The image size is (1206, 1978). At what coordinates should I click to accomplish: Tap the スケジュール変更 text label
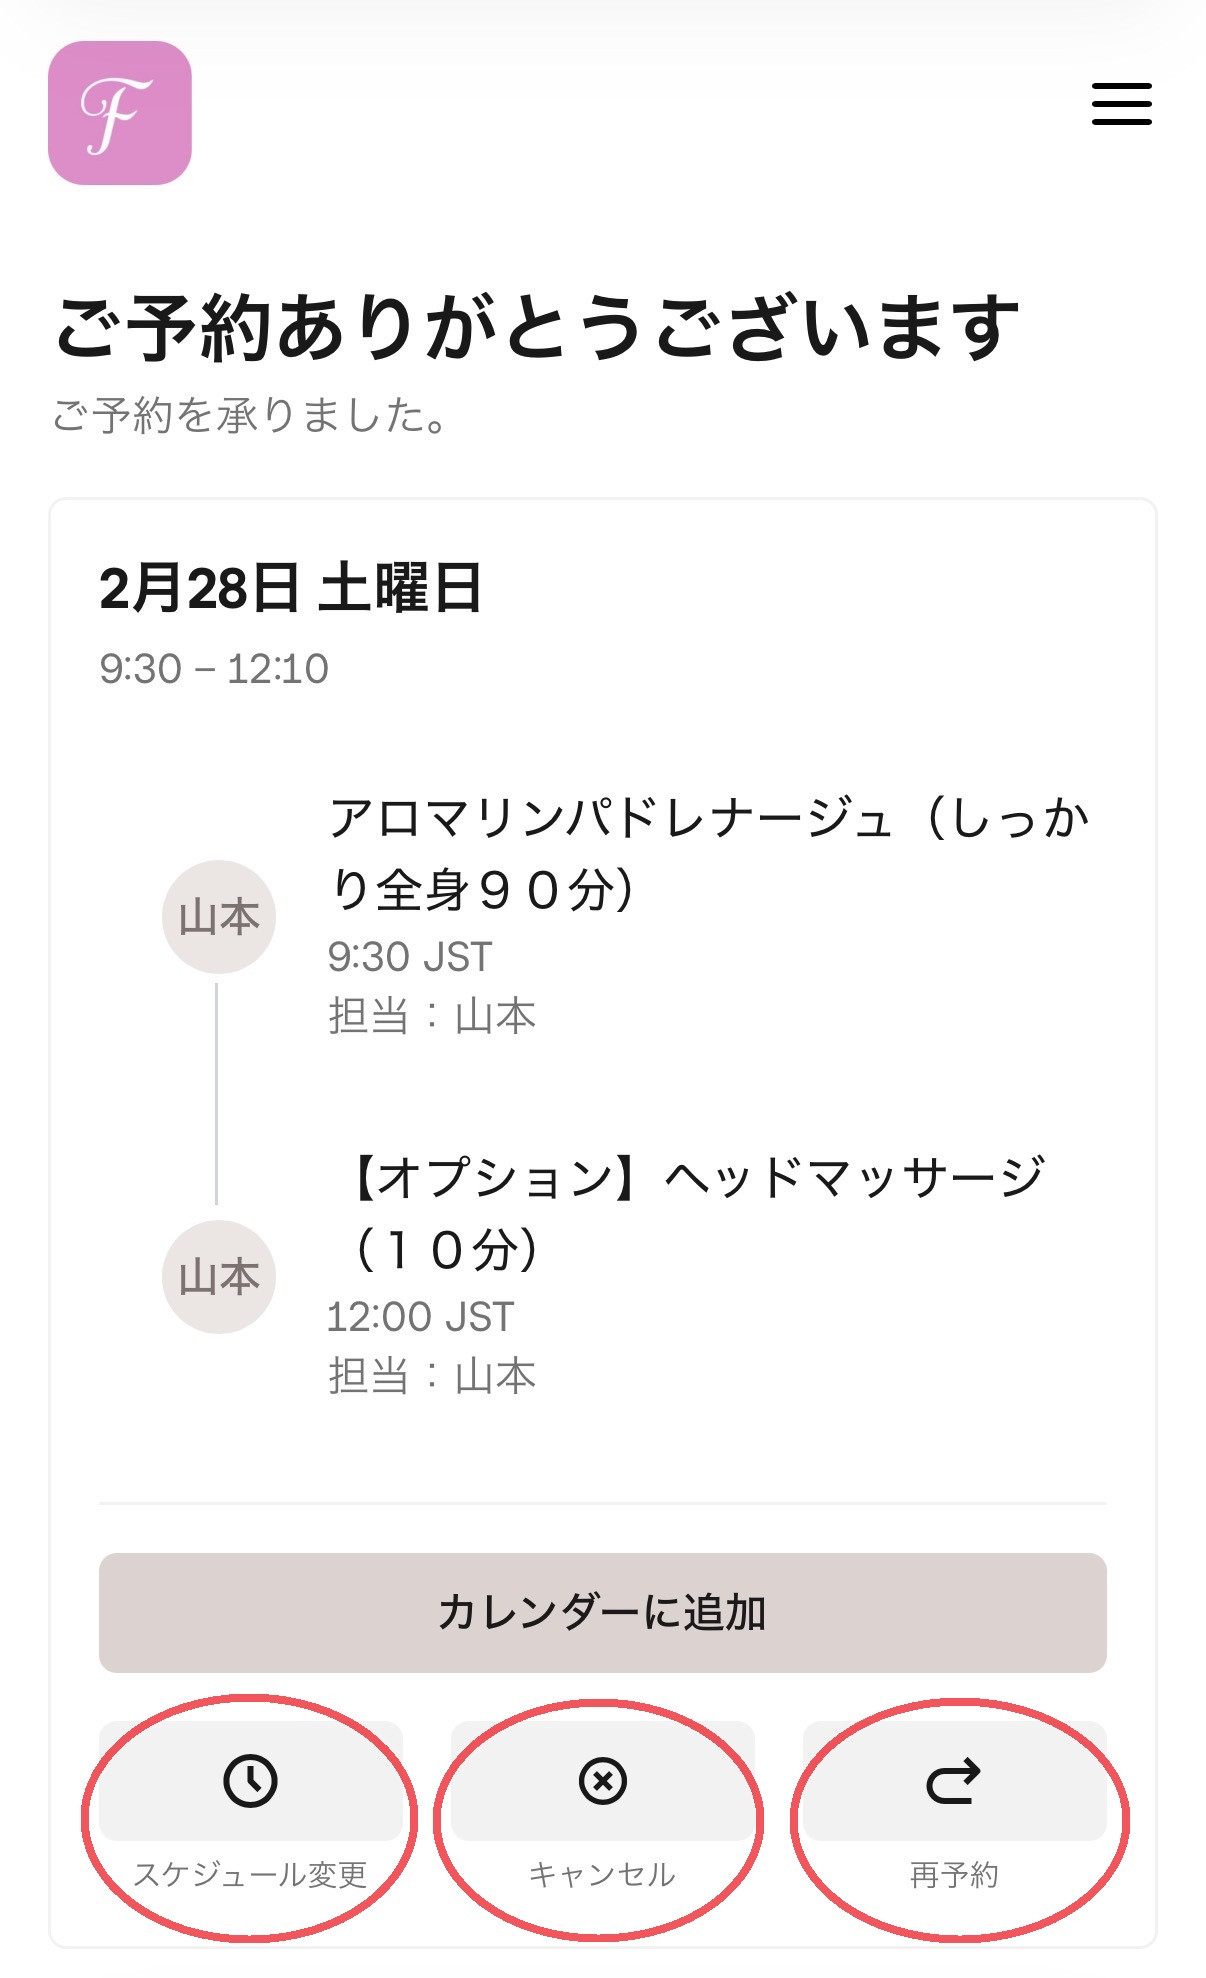click(x=250, y=1874)
